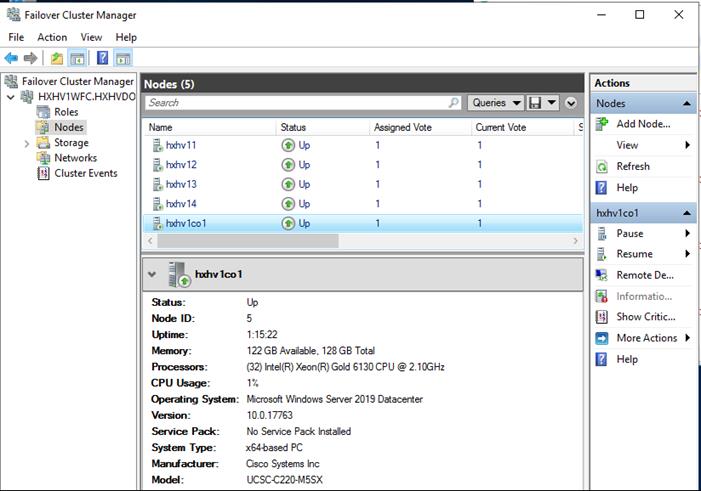Click Add Node... action
Viewport: 701px width, 491px height.
[643, 124]
